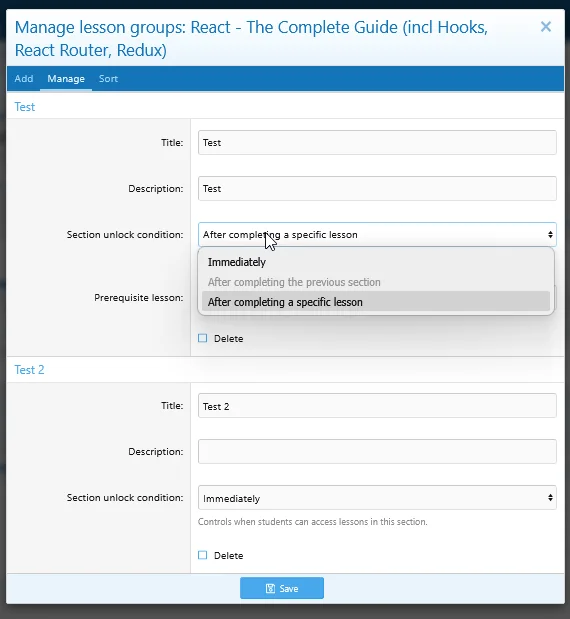This screenshot has width=570, height=619.
Task: Tick the Delete checkbox for Test section
Action: click(202, 338)
